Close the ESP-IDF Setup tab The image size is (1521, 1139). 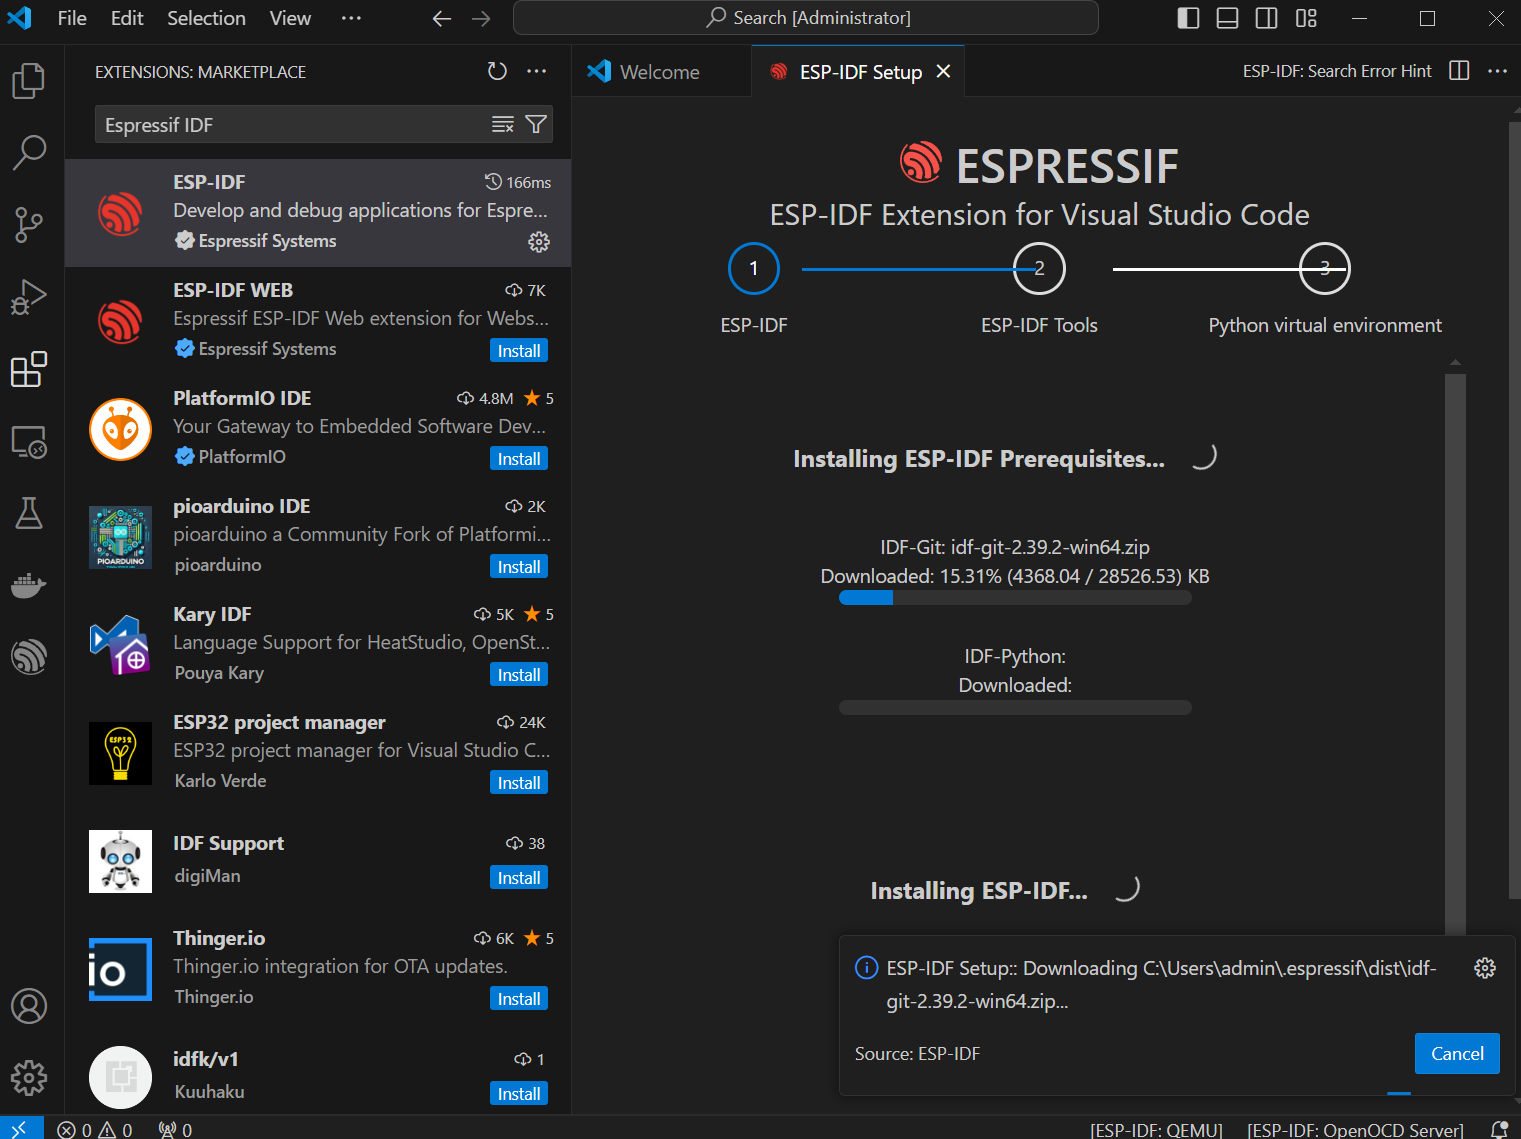tap(943, 71)
